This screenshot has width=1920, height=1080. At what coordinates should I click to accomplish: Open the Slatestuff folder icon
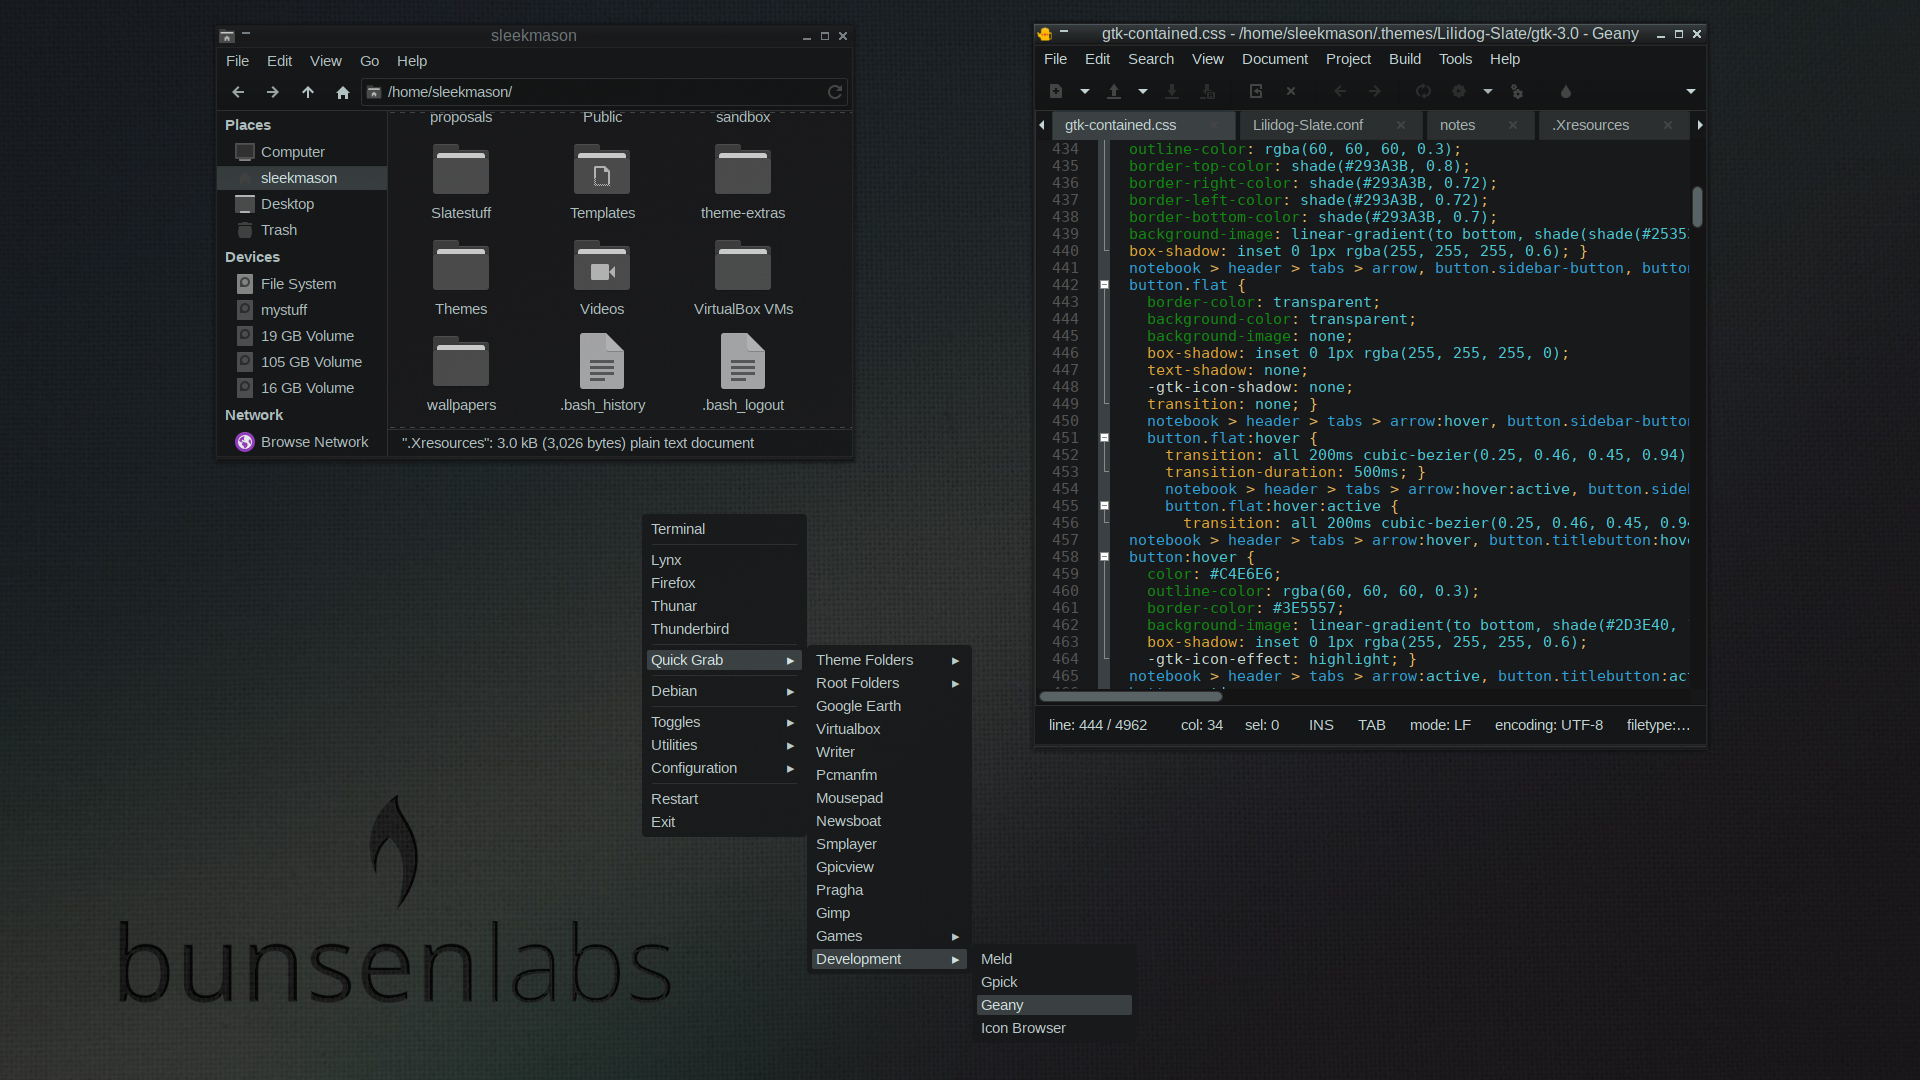[x=461, y=171]
